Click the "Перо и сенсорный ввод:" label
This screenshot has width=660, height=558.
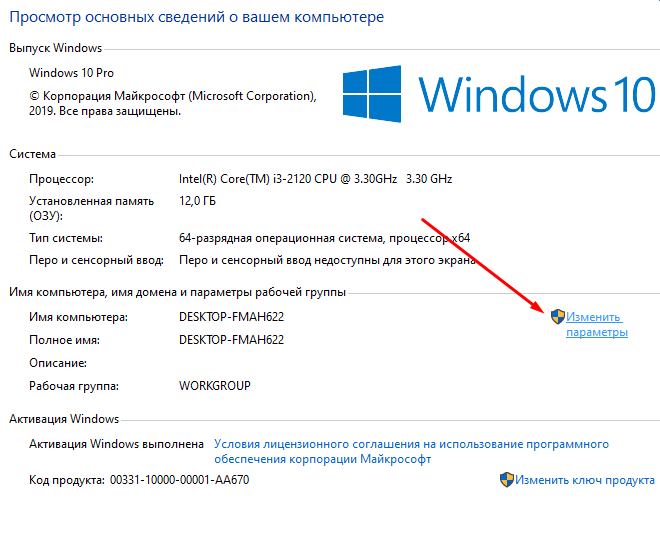coord(96,260)
